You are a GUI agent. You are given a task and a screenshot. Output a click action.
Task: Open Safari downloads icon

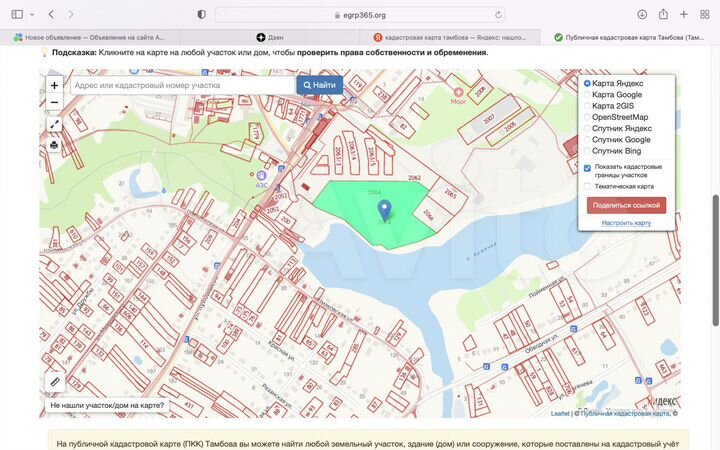[x=641, y=15]
